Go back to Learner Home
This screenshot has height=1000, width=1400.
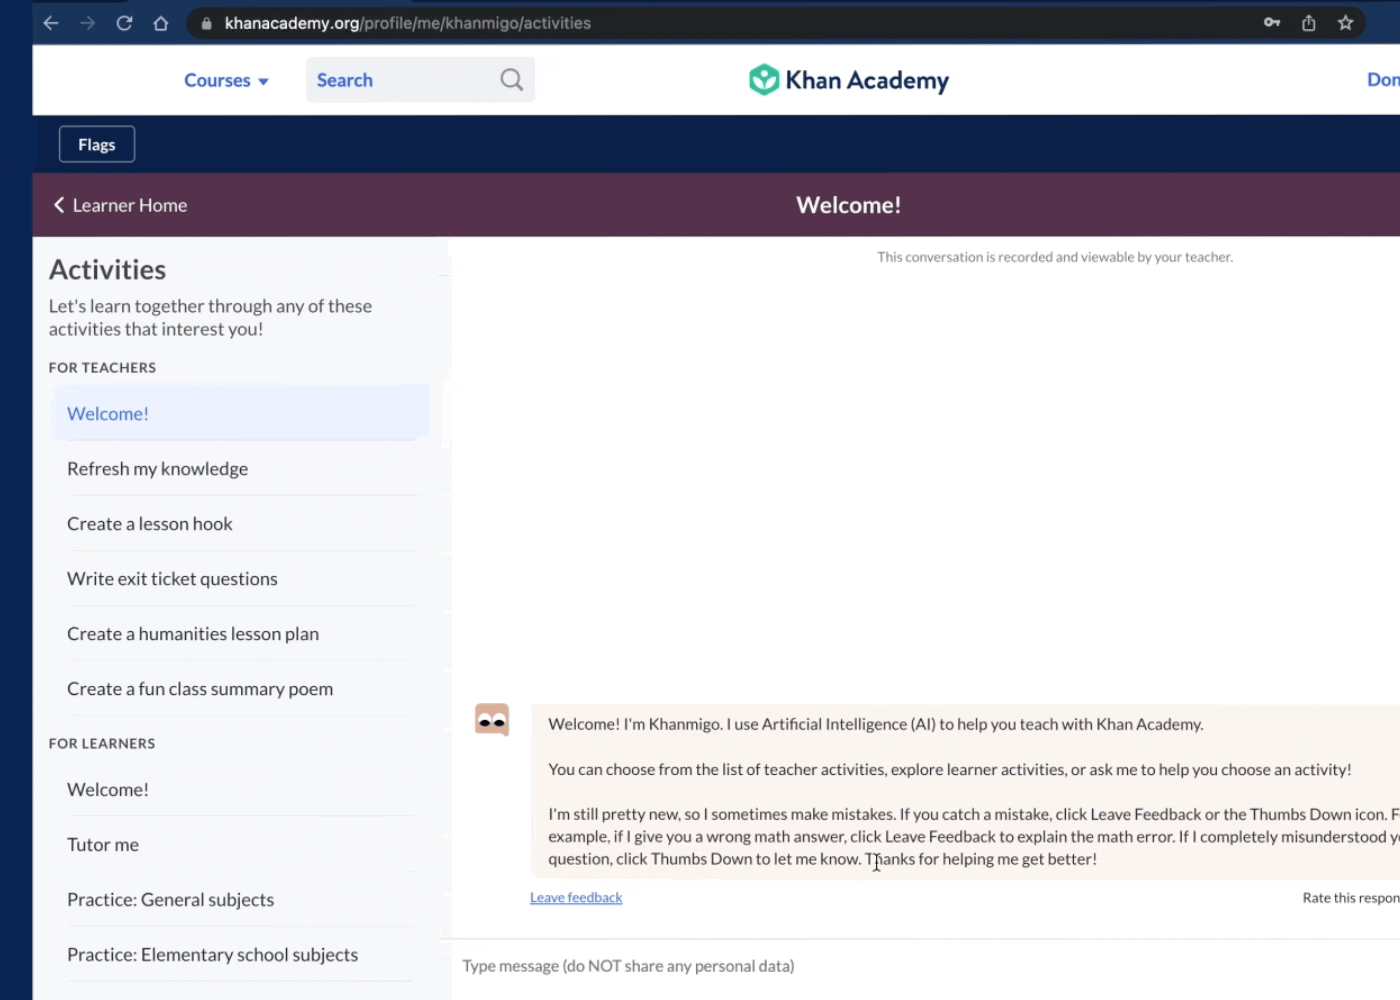[120, 205]
